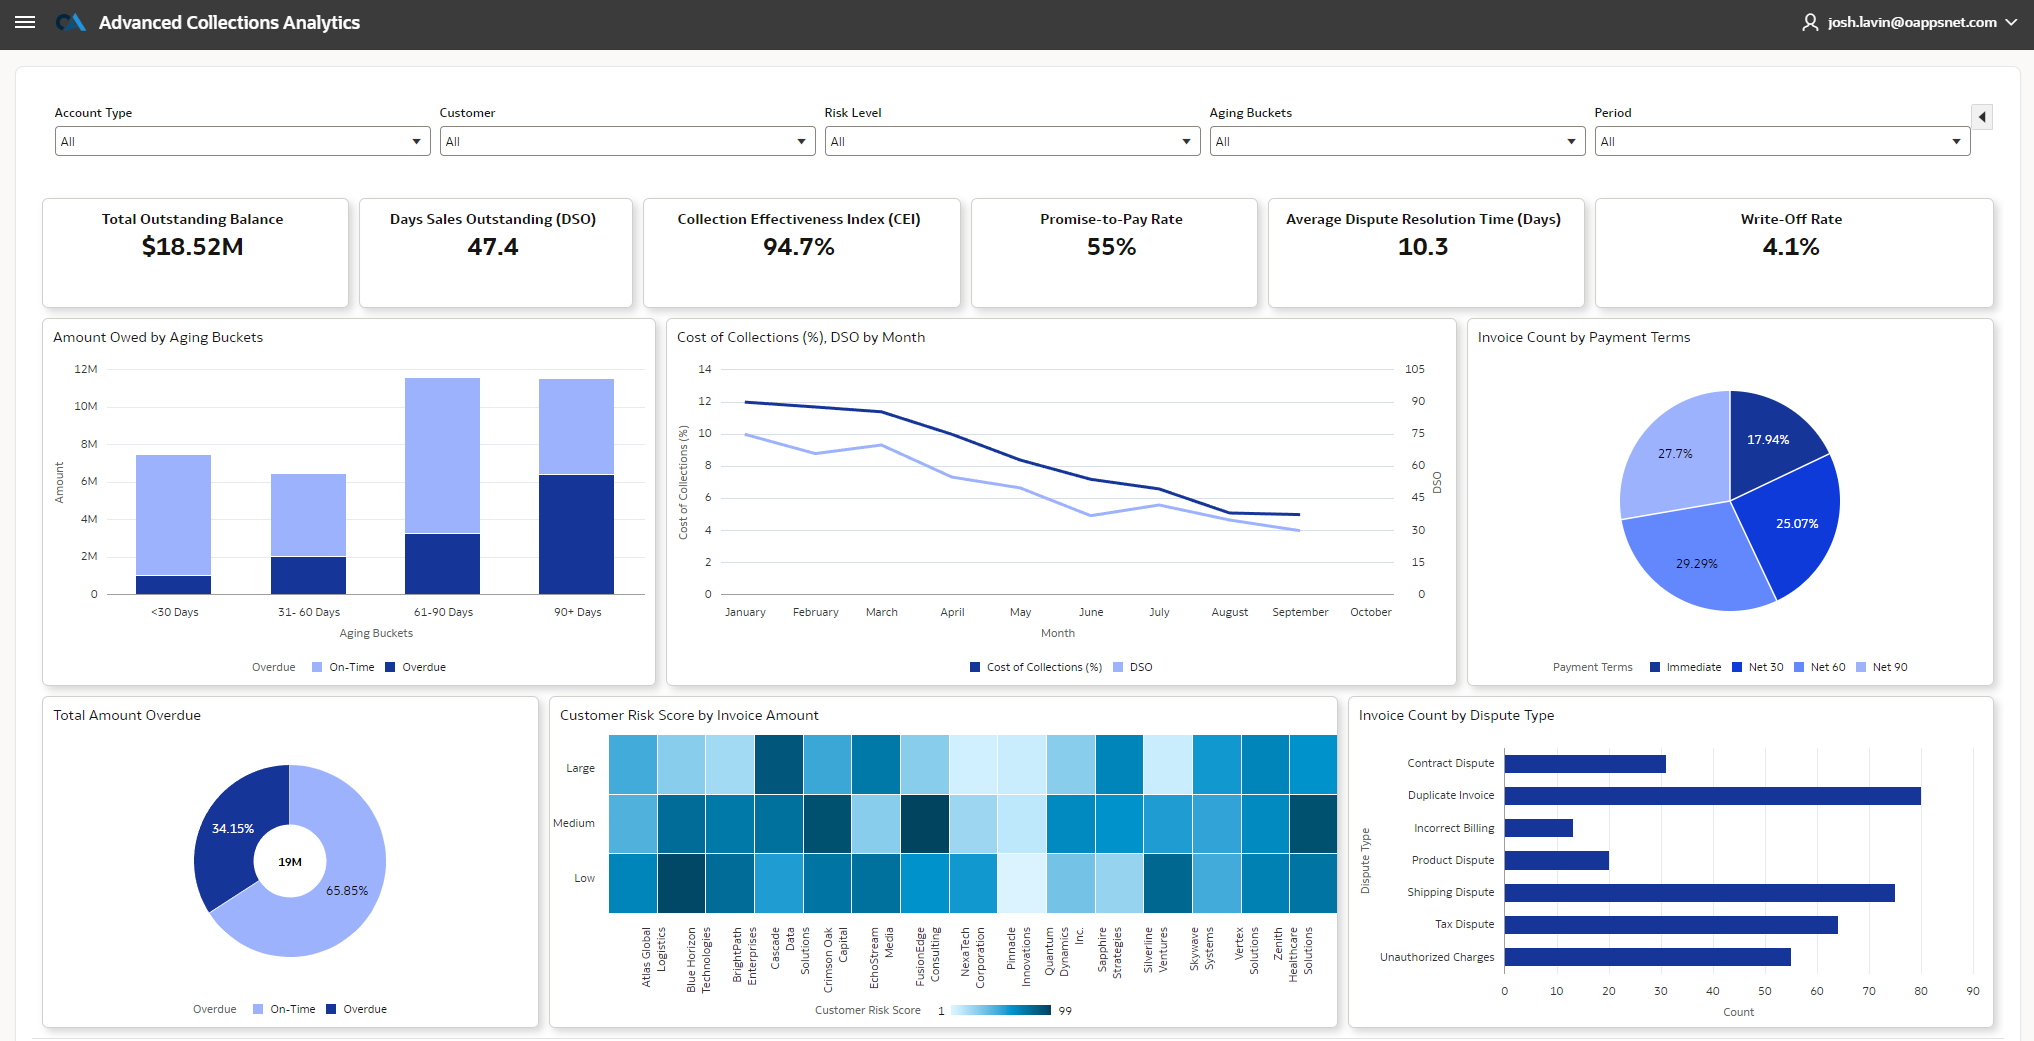Toggle Net 30 legend item
The height and width of the screenshot is (1041, 2034).
(1757, 667)
